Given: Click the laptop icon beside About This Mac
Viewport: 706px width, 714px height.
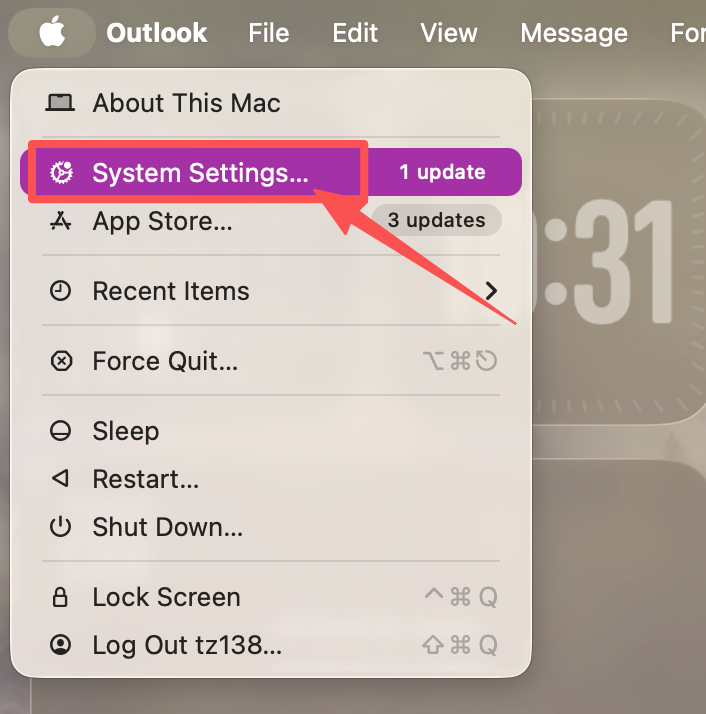Looking at the screenshot, I should coord(60,103).
